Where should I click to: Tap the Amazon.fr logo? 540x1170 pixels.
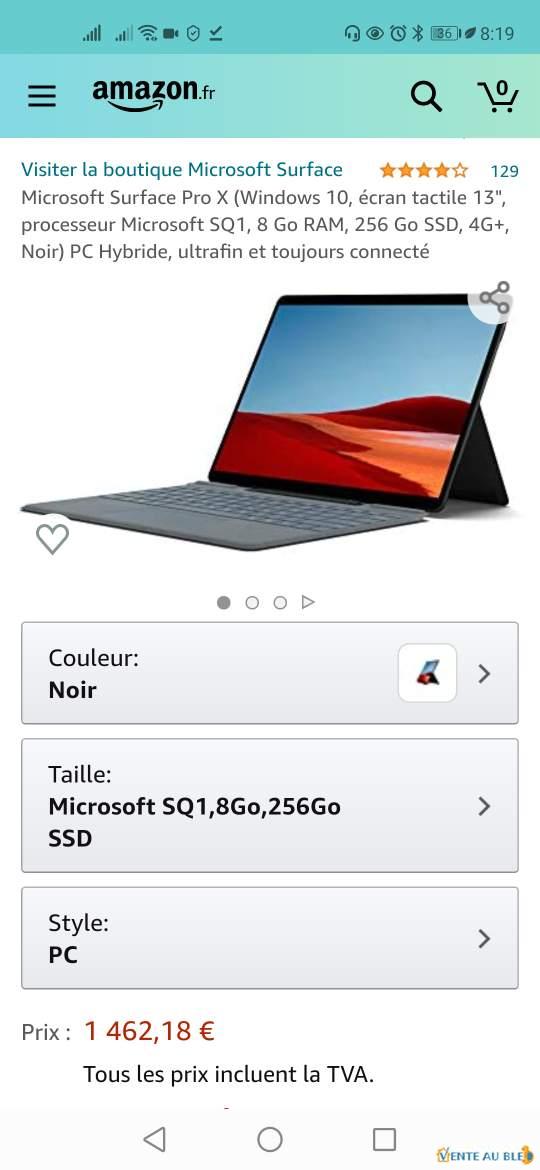[154, 94]
